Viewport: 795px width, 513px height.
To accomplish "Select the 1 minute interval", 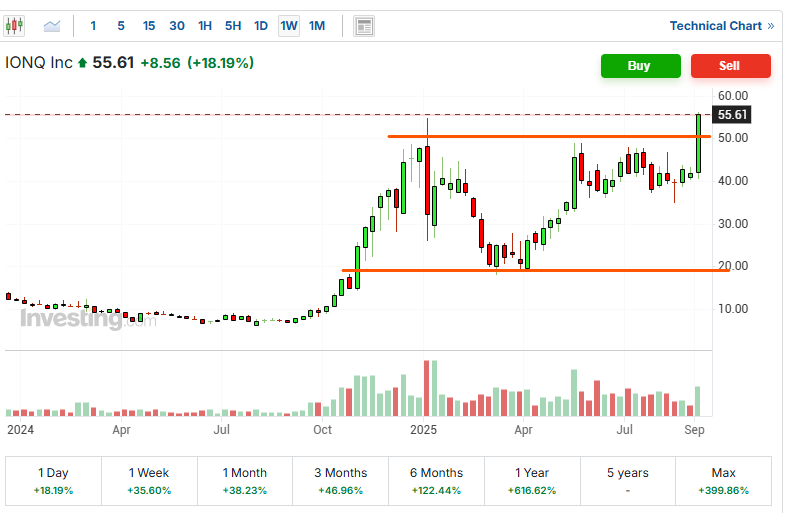I will tap(93, 26).
